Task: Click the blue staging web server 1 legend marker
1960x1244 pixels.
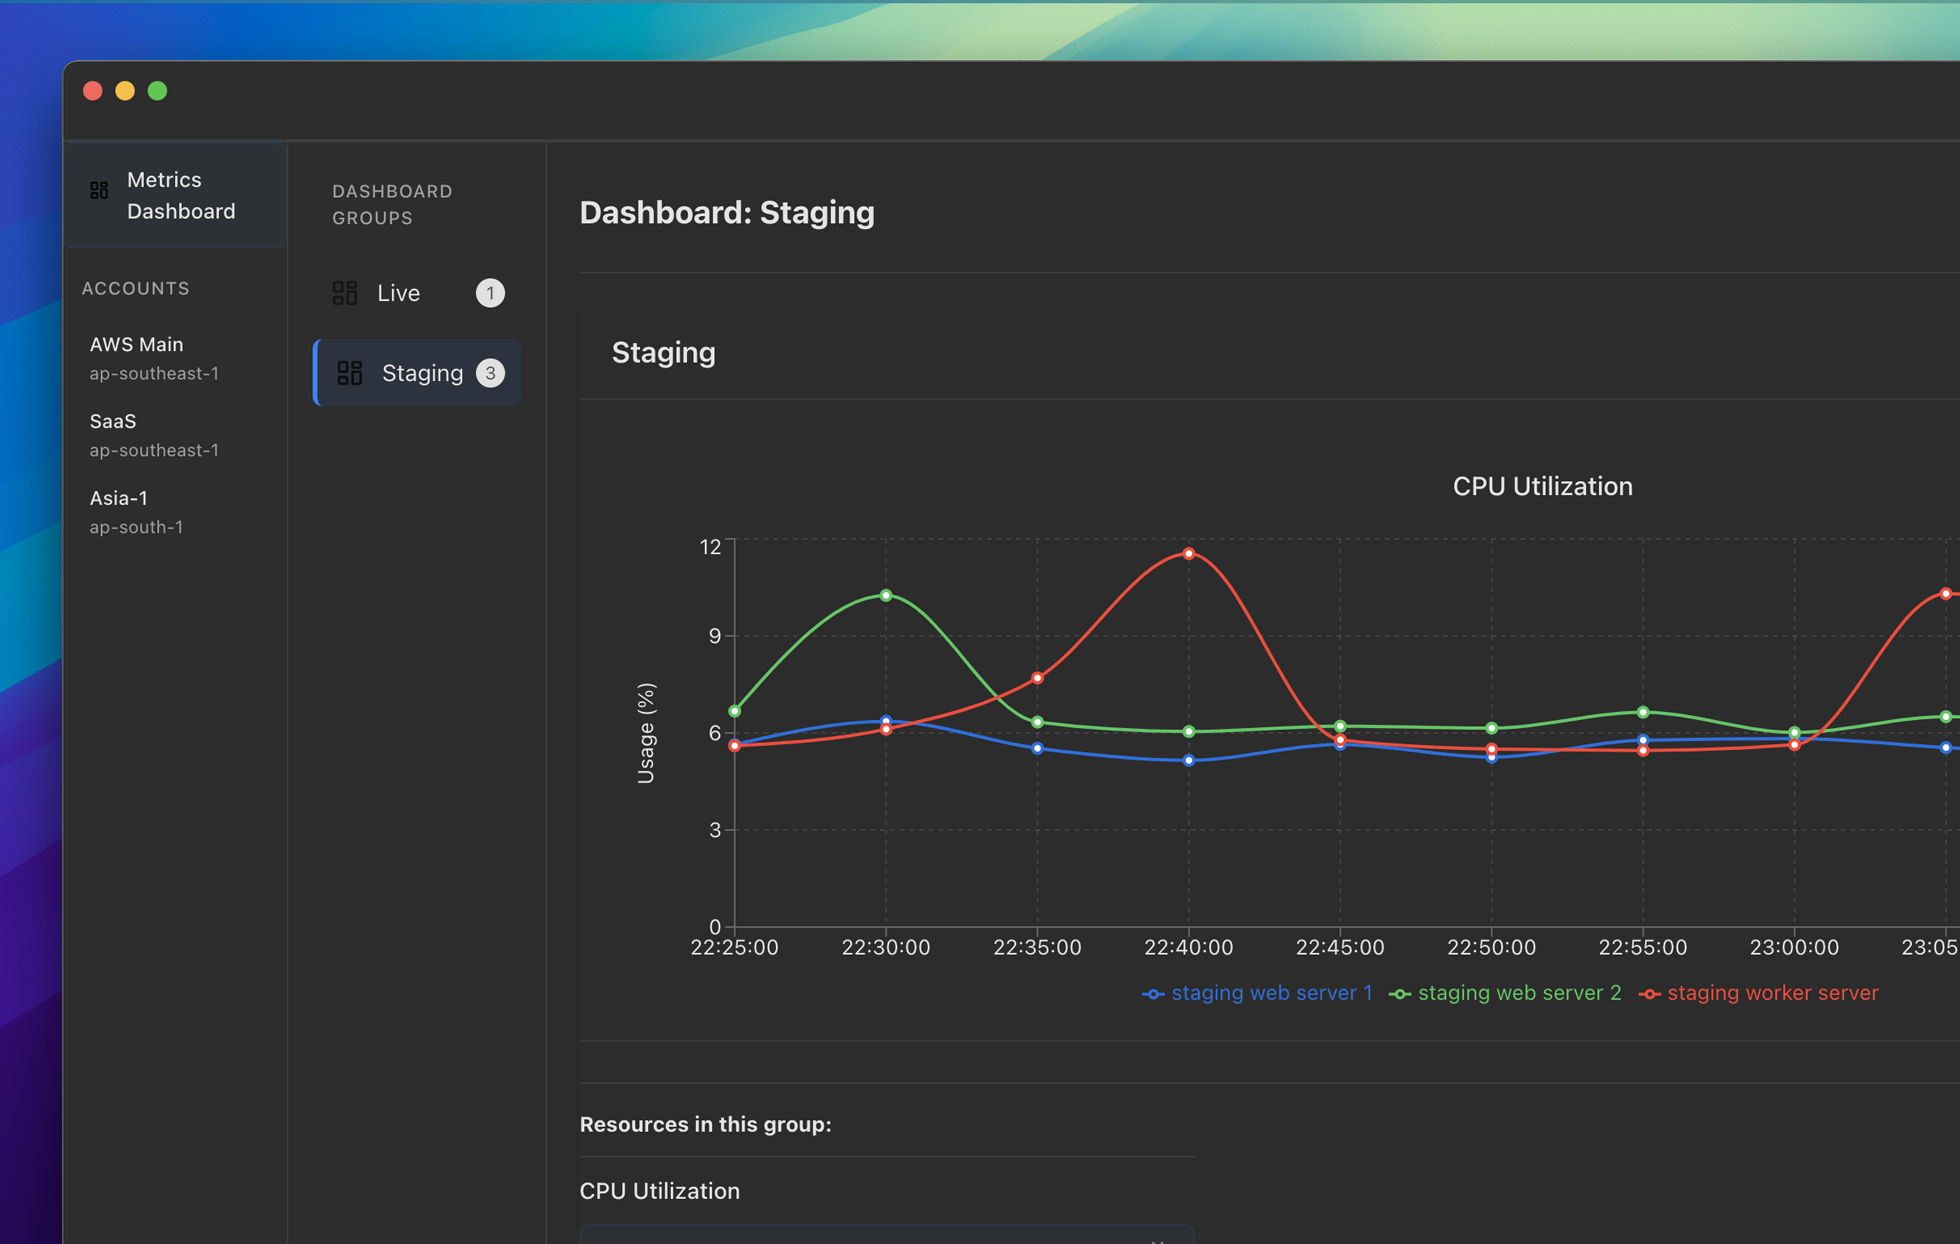Action: tap(1153, 994)
